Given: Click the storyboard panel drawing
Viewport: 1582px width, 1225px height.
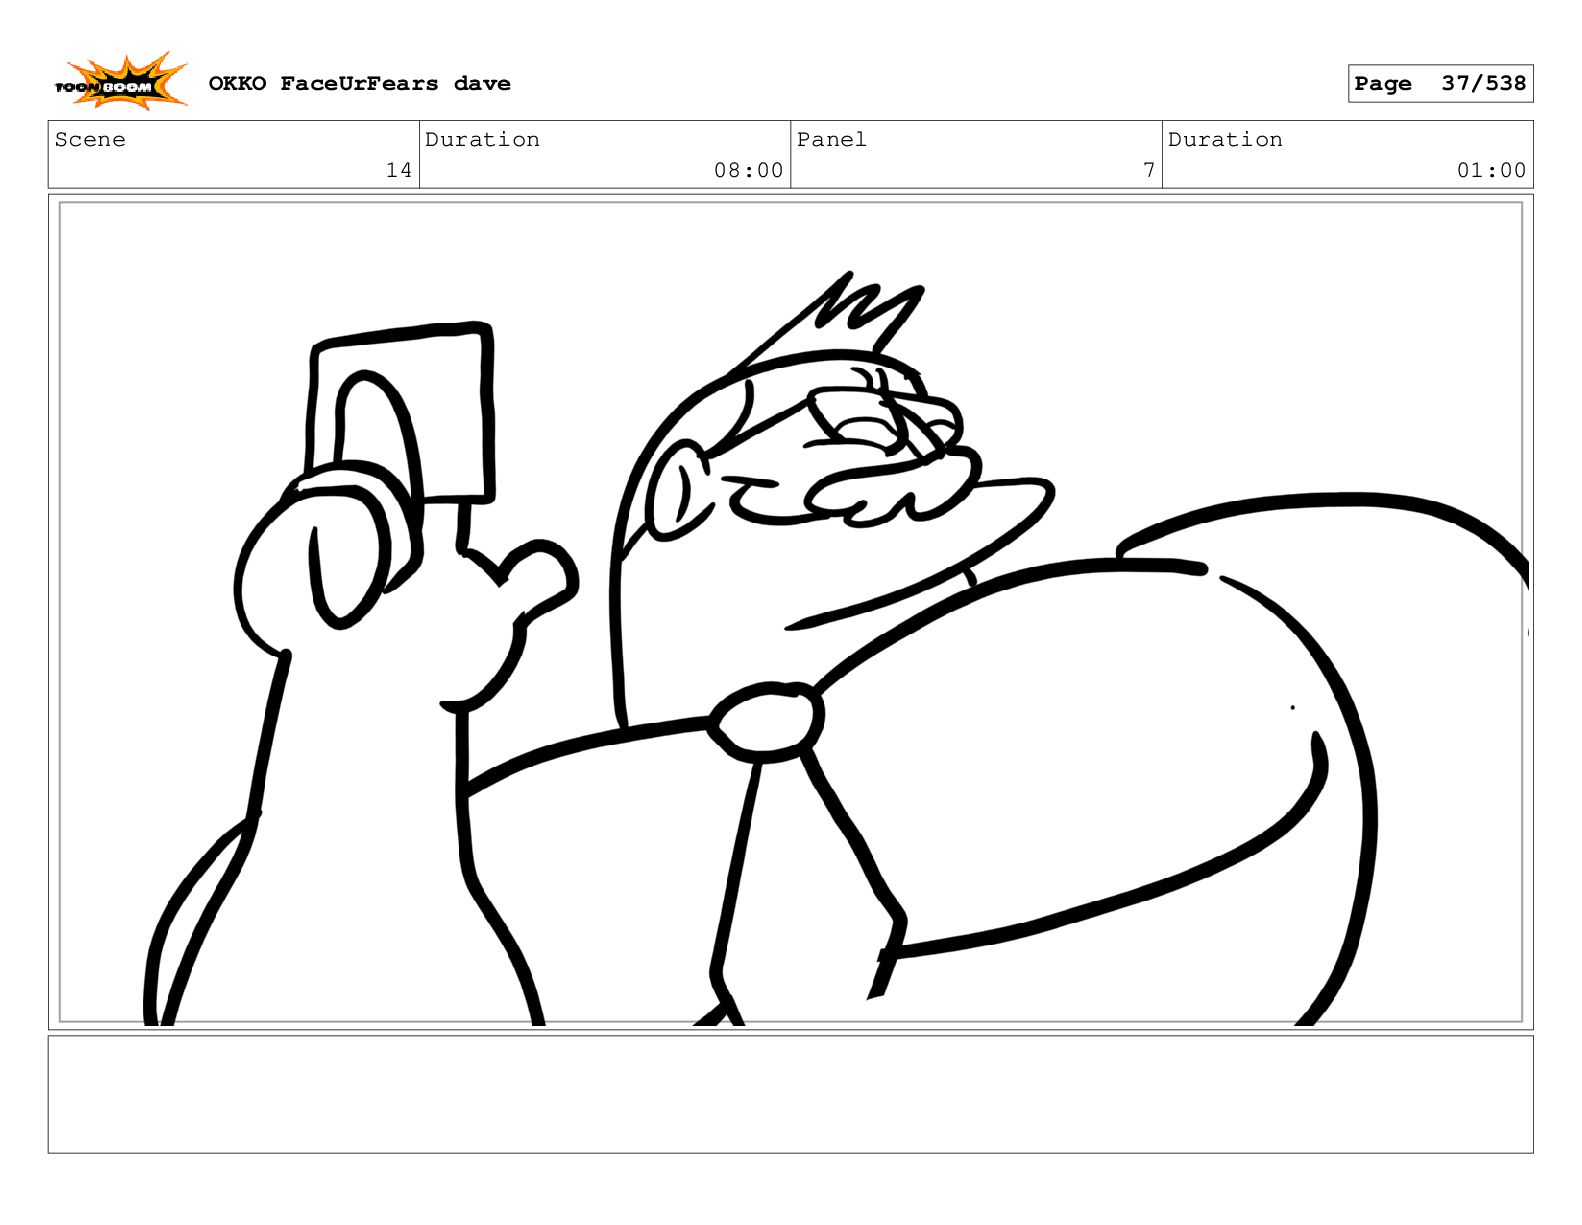Looking at the screenshot, I should tap(791, 612).
